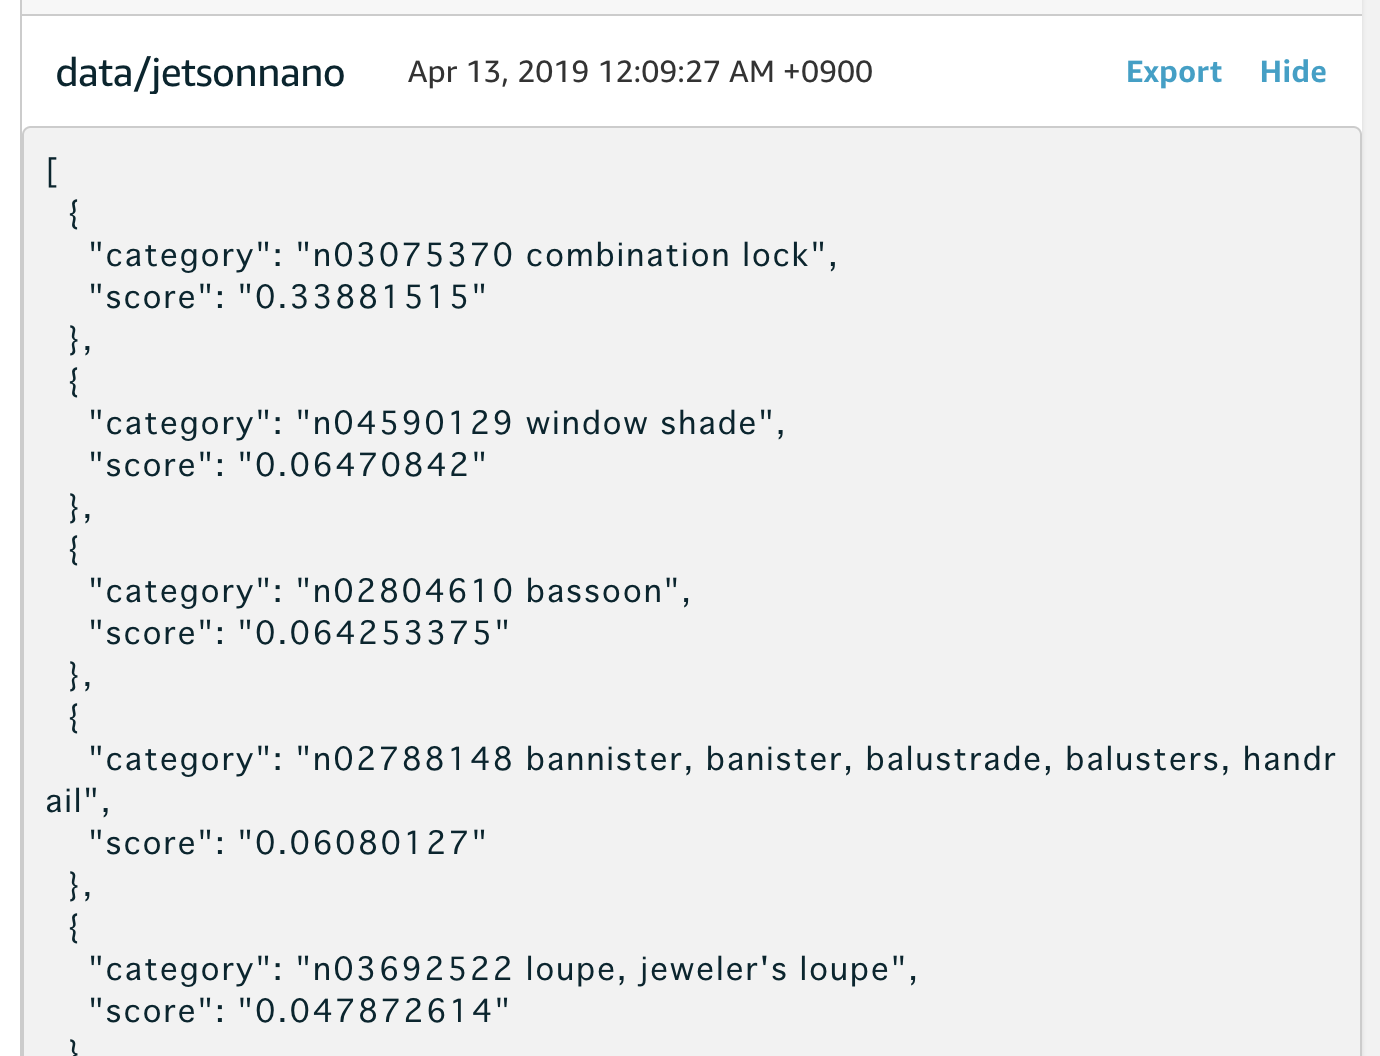1380x1056 pixels.
Task: Click the score value 0.06470842
Action: pos(362,466)
